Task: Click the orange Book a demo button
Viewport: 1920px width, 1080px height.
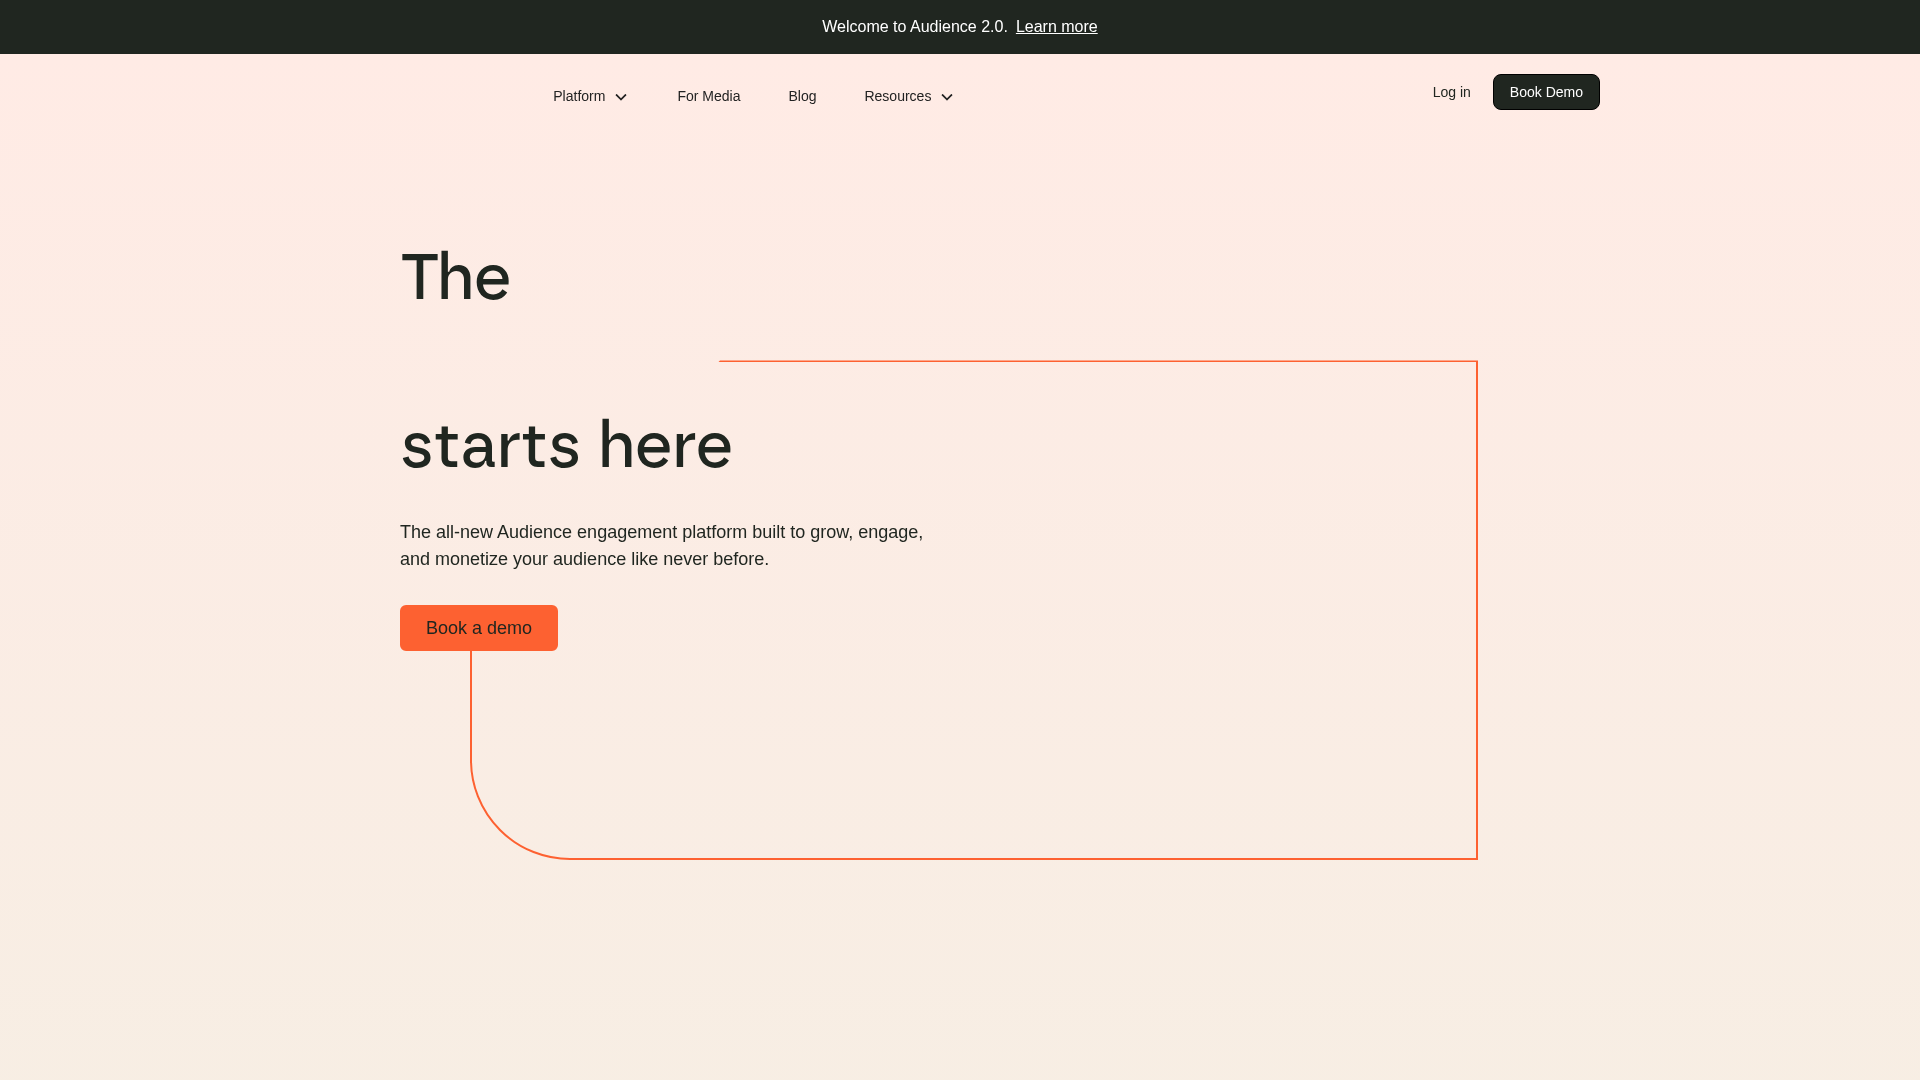Action: 479,628
